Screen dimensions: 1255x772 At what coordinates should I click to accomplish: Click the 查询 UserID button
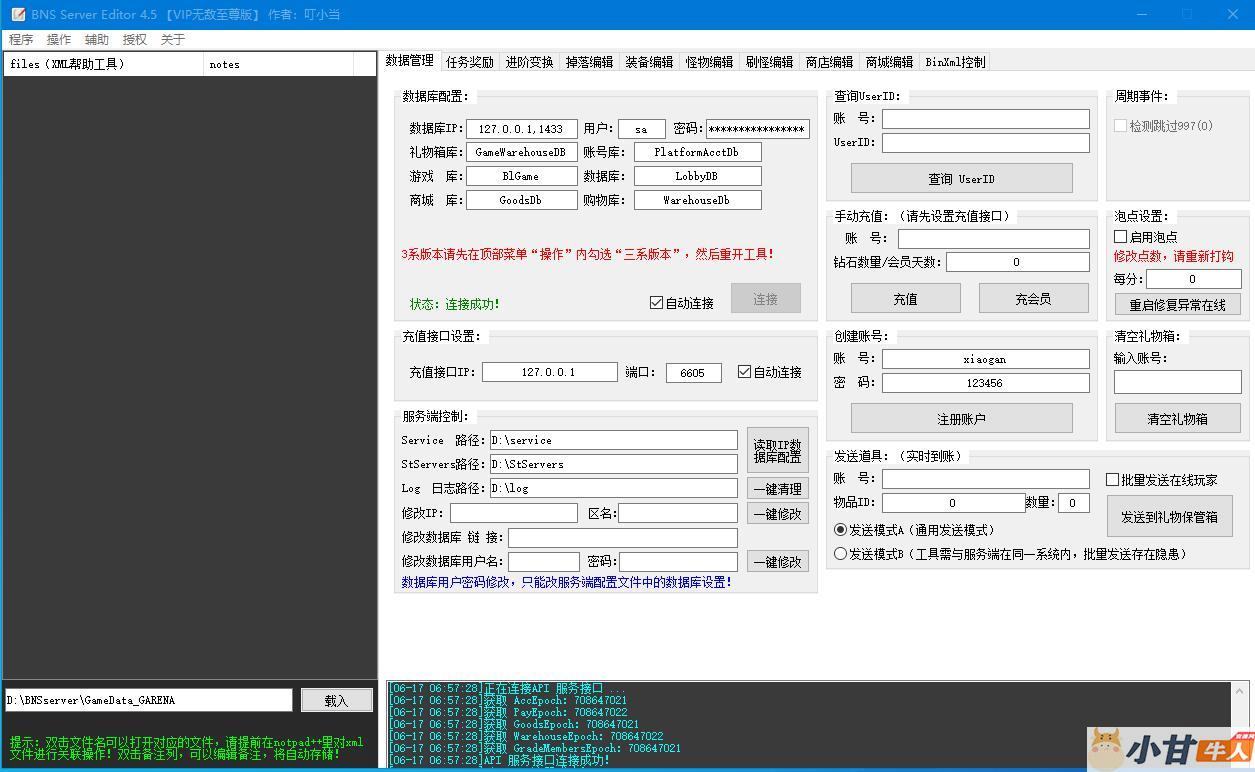point(961,179)
